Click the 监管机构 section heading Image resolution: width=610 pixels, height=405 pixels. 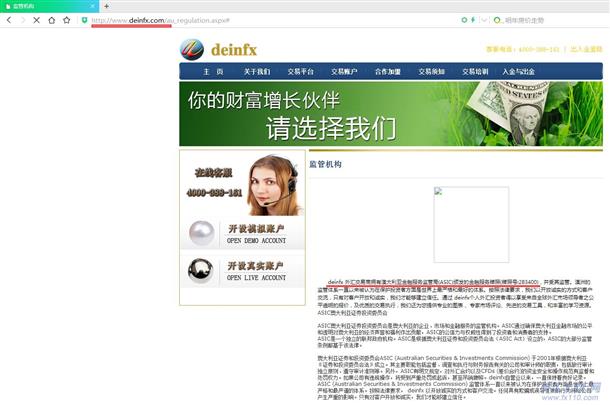click(326, 164)
